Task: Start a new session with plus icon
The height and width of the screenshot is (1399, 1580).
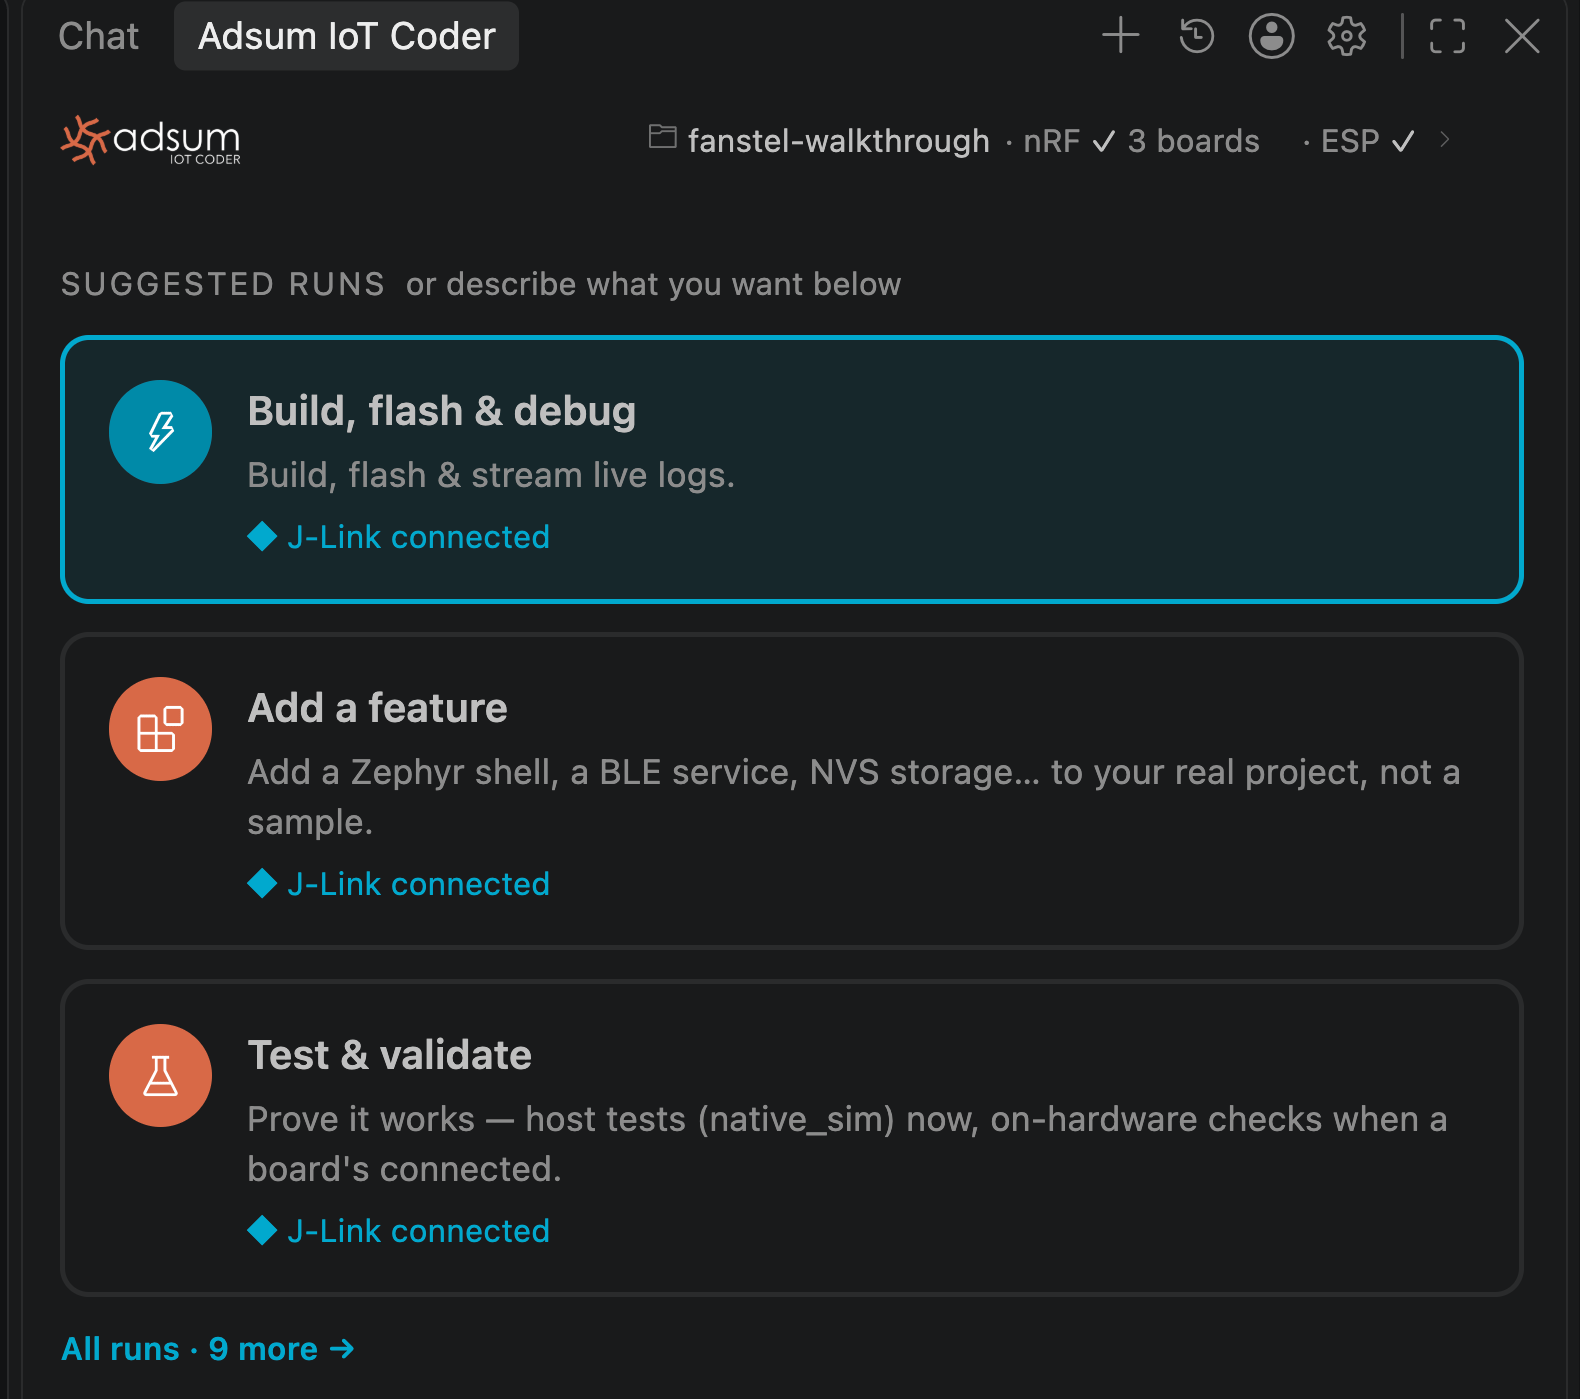Action: [1121, 36]
